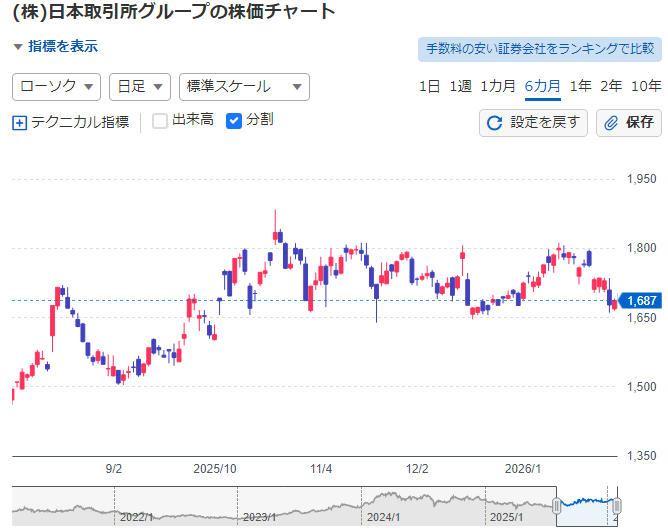Click the 設定を戻す reset button
Image resolution: width=668 pixels, height=531 pixels.
pyautogui.click(x=533, y=123)
